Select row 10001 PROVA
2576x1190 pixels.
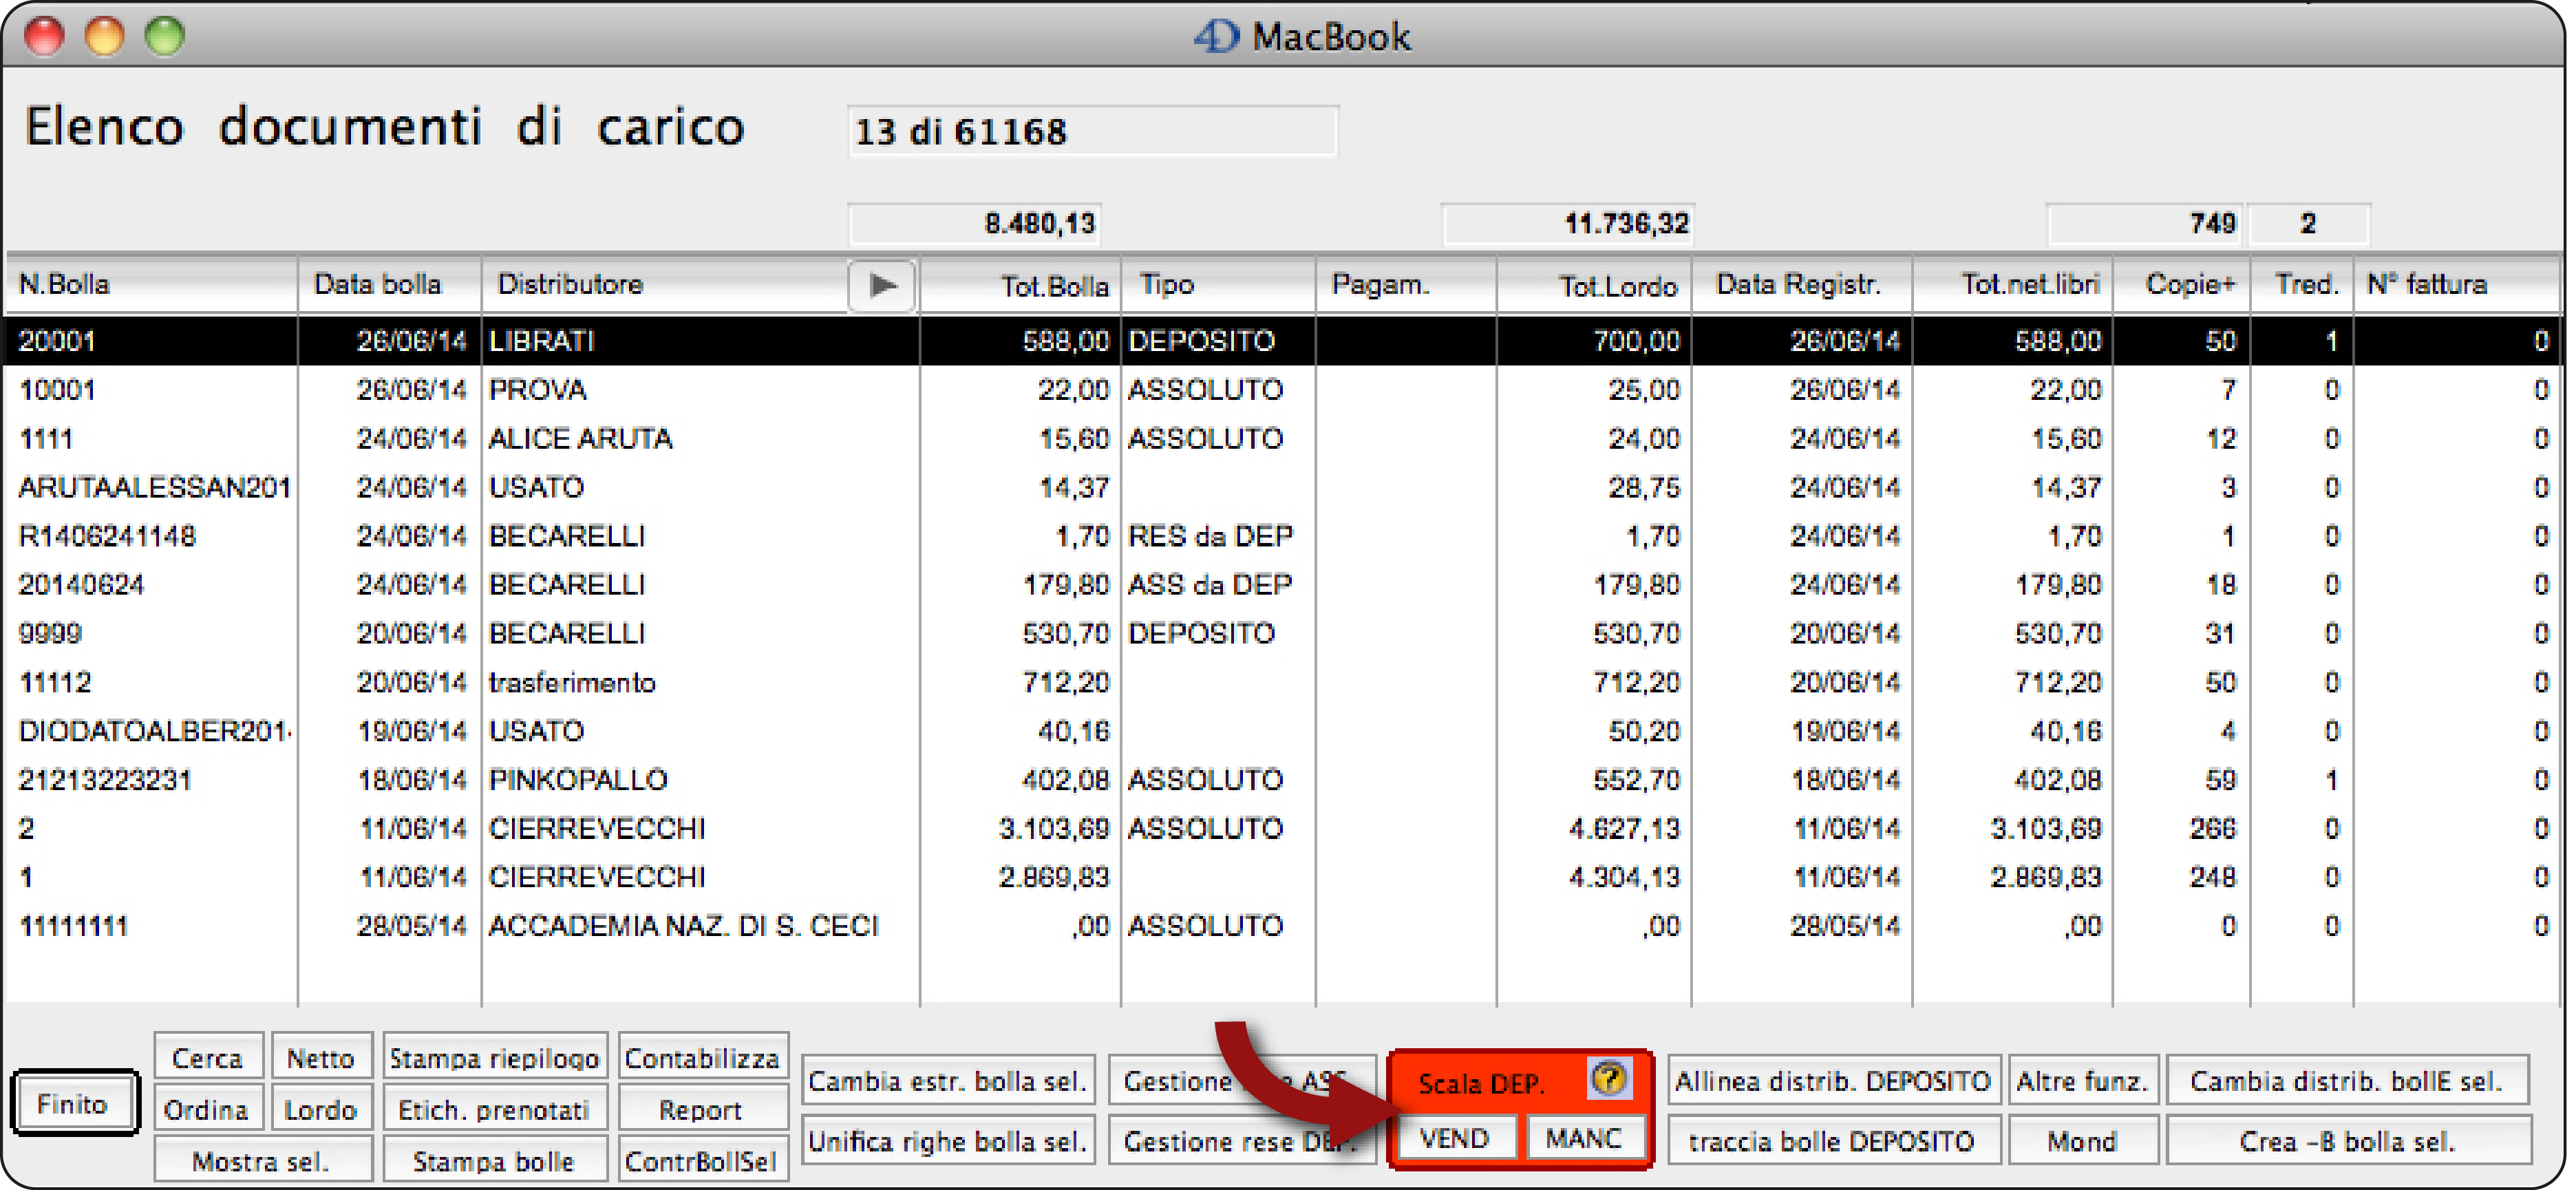coord(1283,390)
